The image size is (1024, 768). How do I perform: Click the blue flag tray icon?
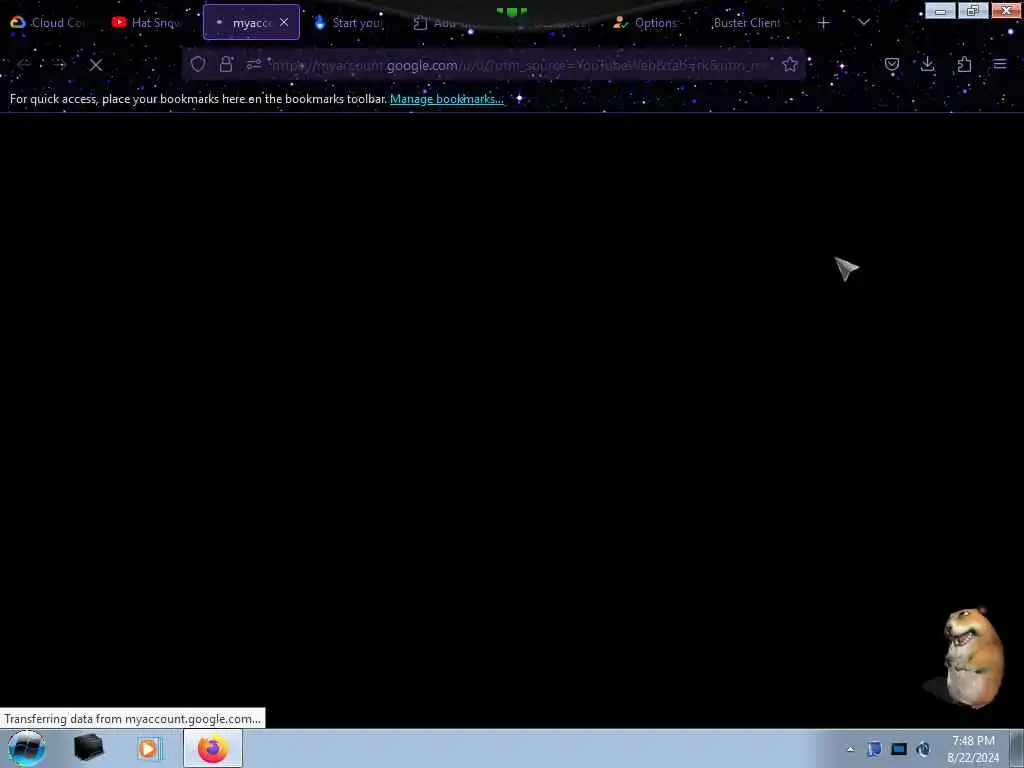pyautogui.click(x=874, y=749)
